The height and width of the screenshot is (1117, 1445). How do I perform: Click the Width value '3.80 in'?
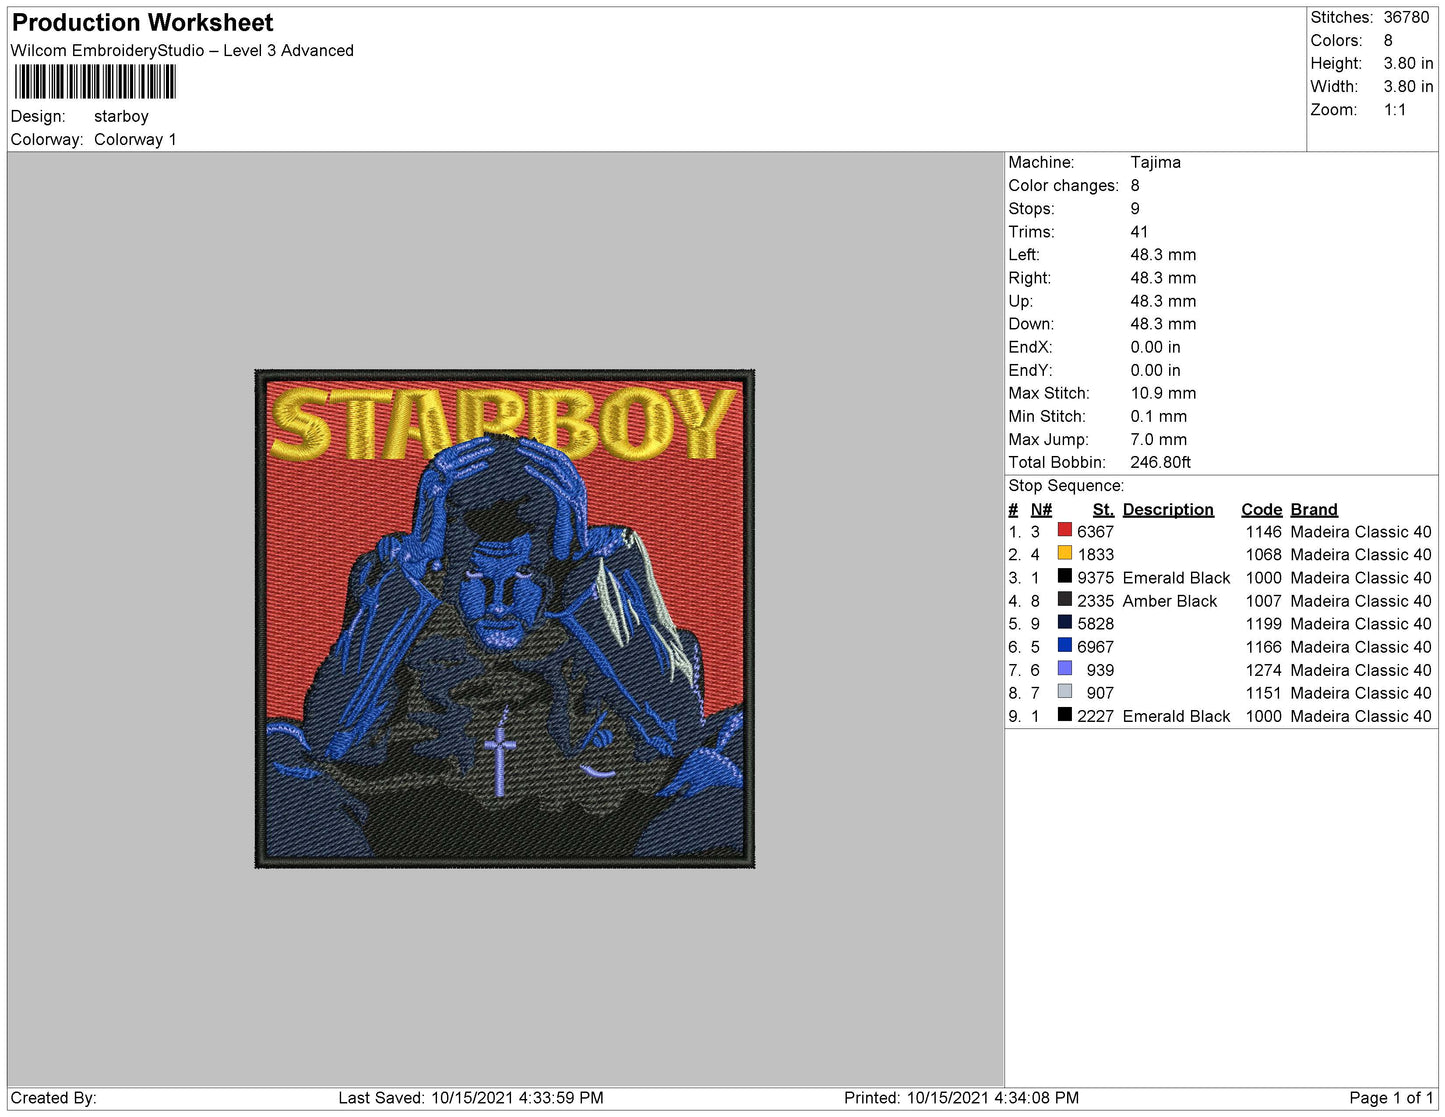pos(1408,86)
